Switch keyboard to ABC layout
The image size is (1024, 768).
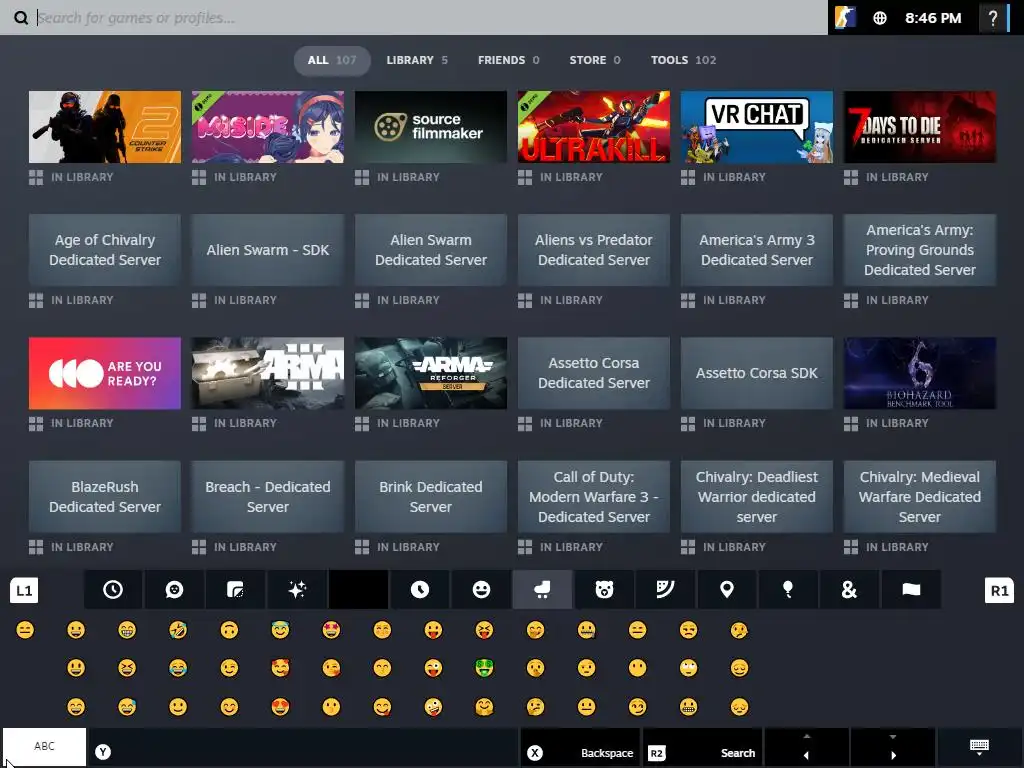coord(44,746)
